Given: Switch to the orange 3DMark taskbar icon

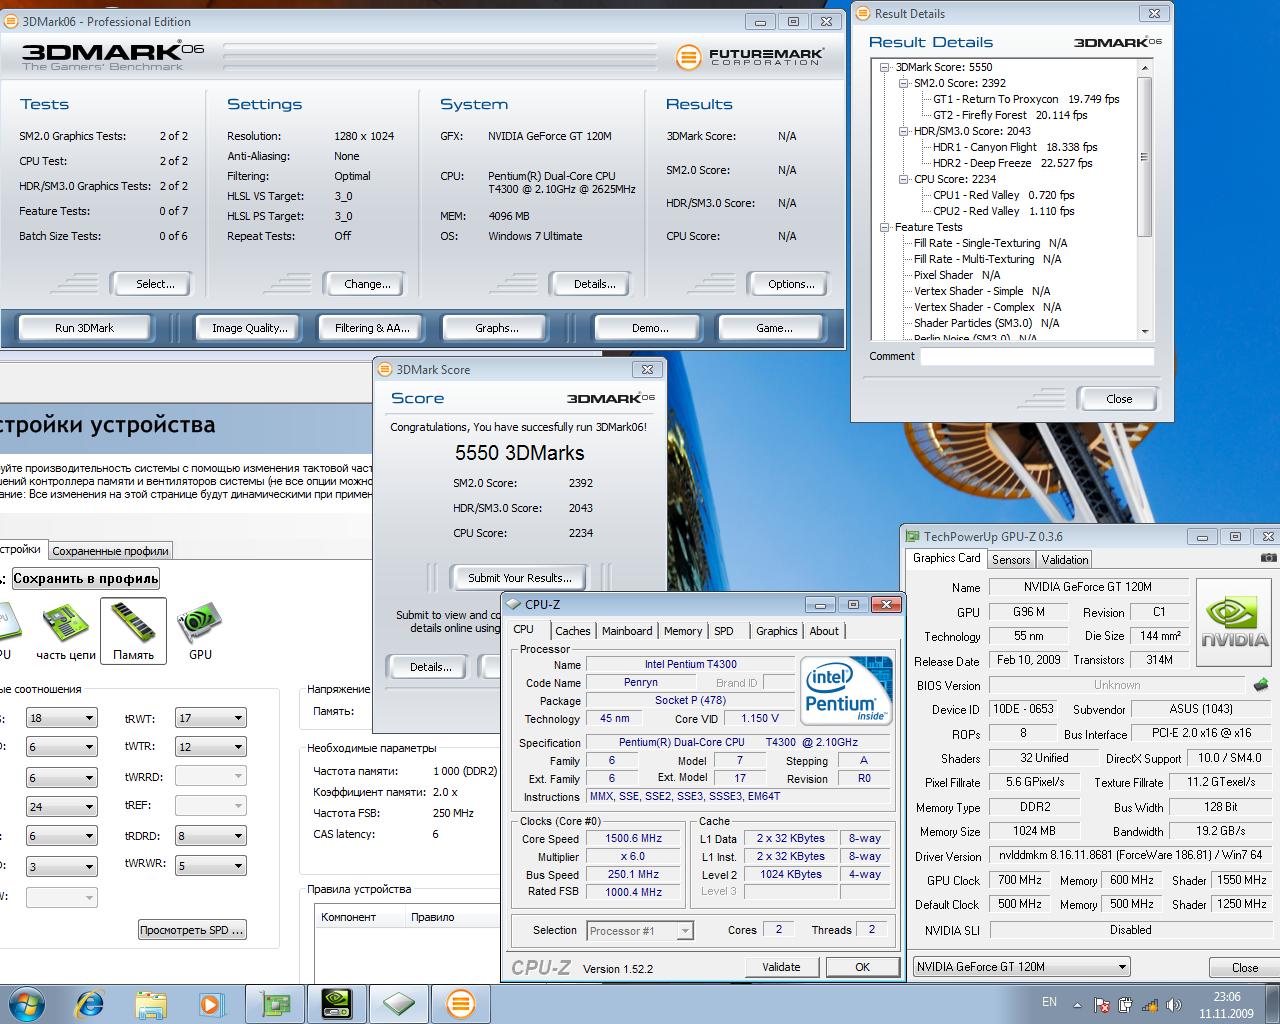Looking at the screenshot, I should click(x=460, y=1003).
